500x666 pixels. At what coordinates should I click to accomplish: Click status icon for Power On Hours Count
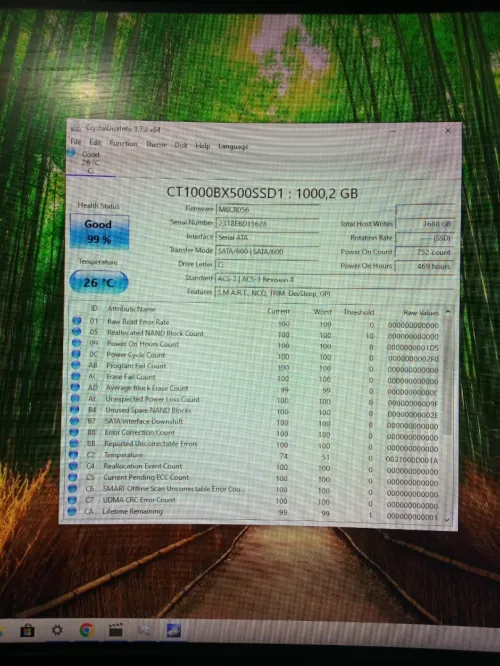(76, 343)
